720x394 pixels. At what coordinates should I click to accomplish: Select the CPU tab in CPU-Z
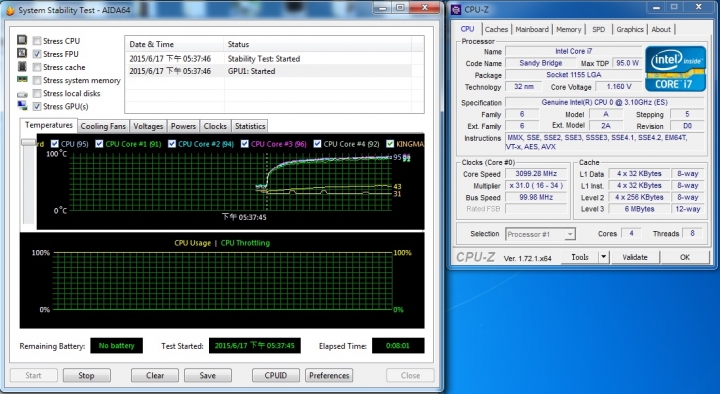click(x=467, y=28)
